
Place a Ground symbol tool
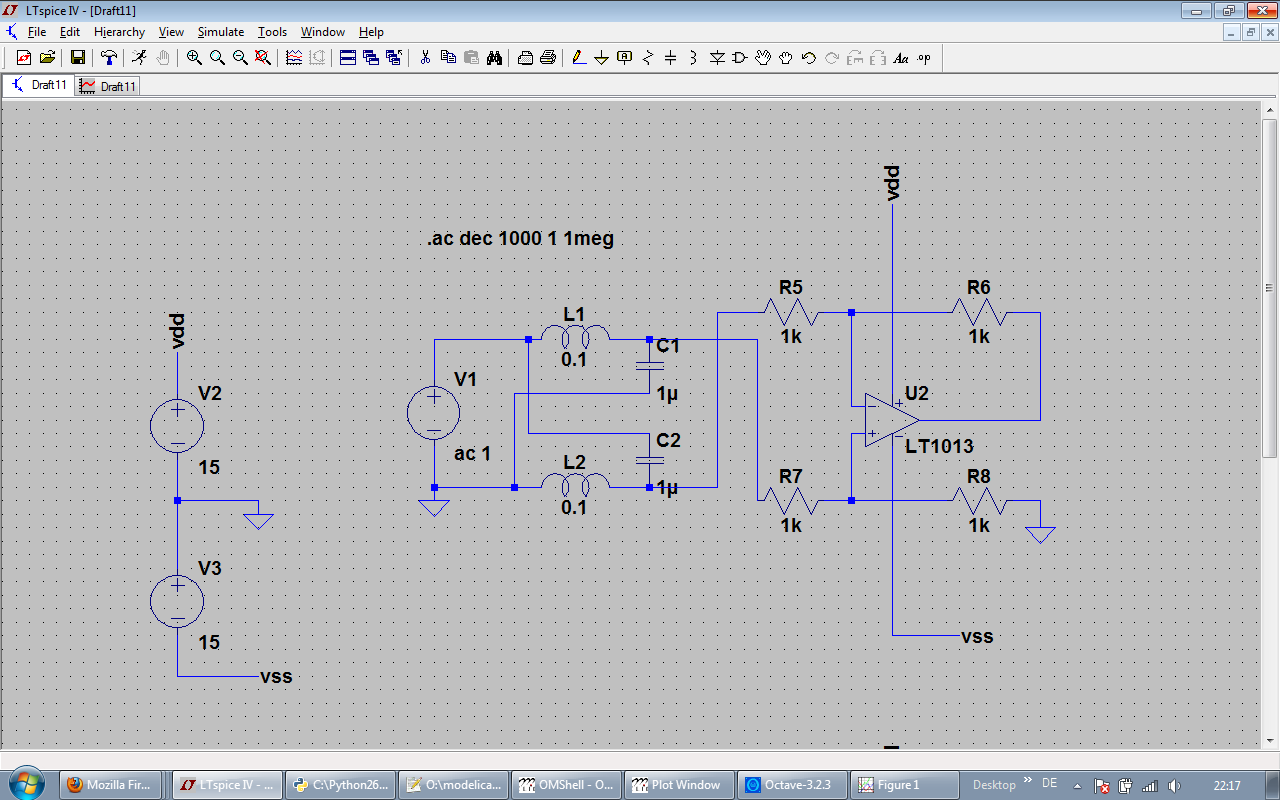(x=601, y=58)
